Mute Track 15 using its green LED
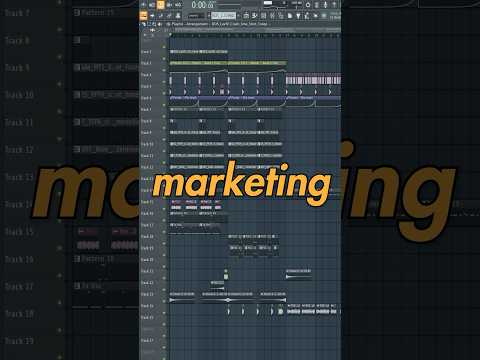 [164, 209]
